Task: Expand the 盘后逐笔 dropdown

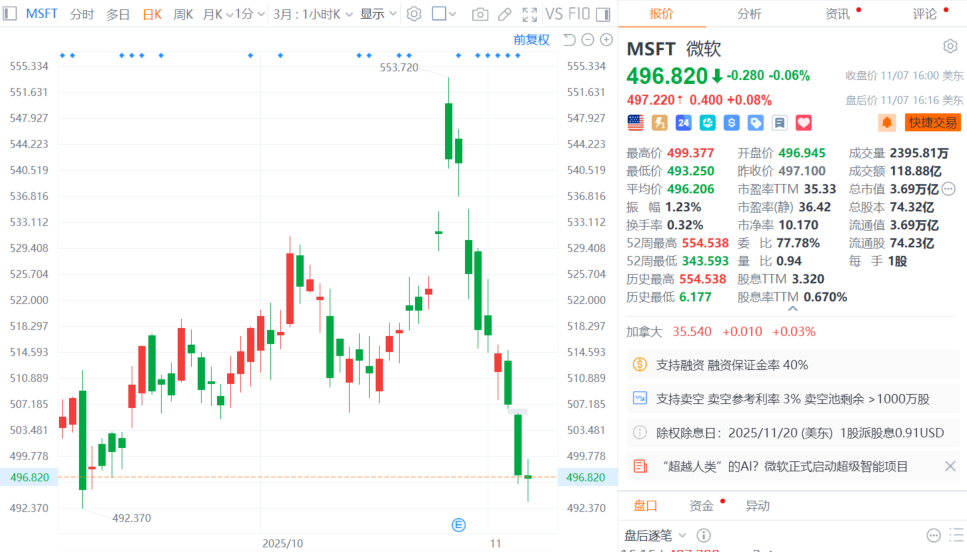Action: [x=682, y=535]
